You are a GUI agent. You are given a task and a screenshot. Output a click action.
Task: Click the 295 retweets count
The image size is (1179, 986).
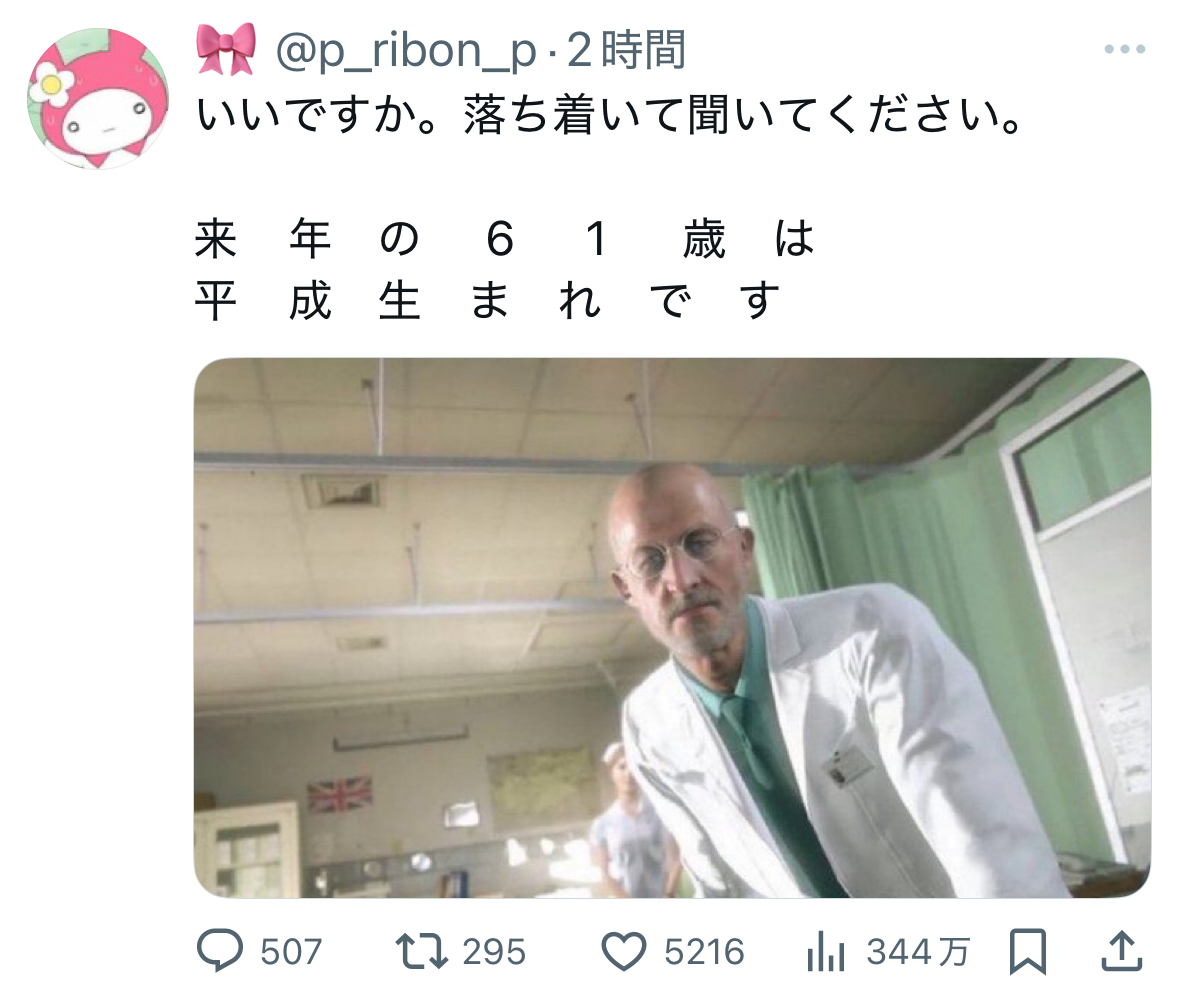coord(494,952)
